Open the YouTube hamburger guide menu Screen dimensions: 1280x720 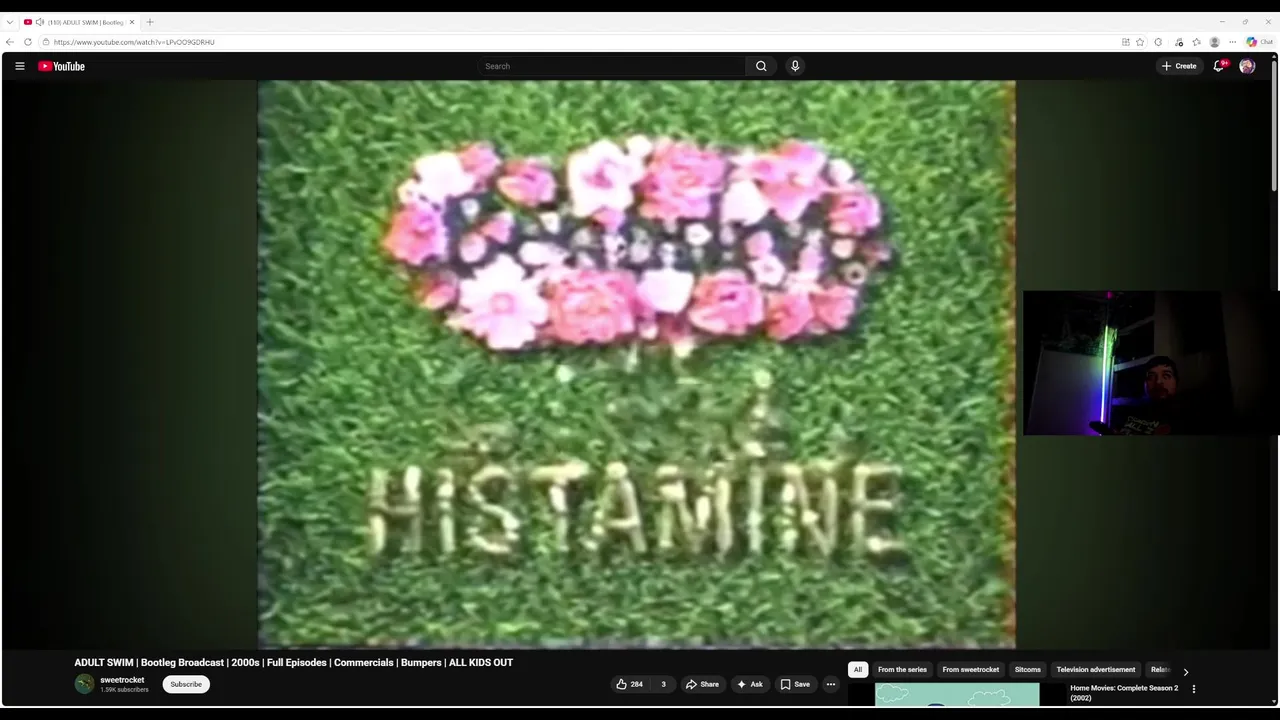pyautogui.click(x=19, y=66)
